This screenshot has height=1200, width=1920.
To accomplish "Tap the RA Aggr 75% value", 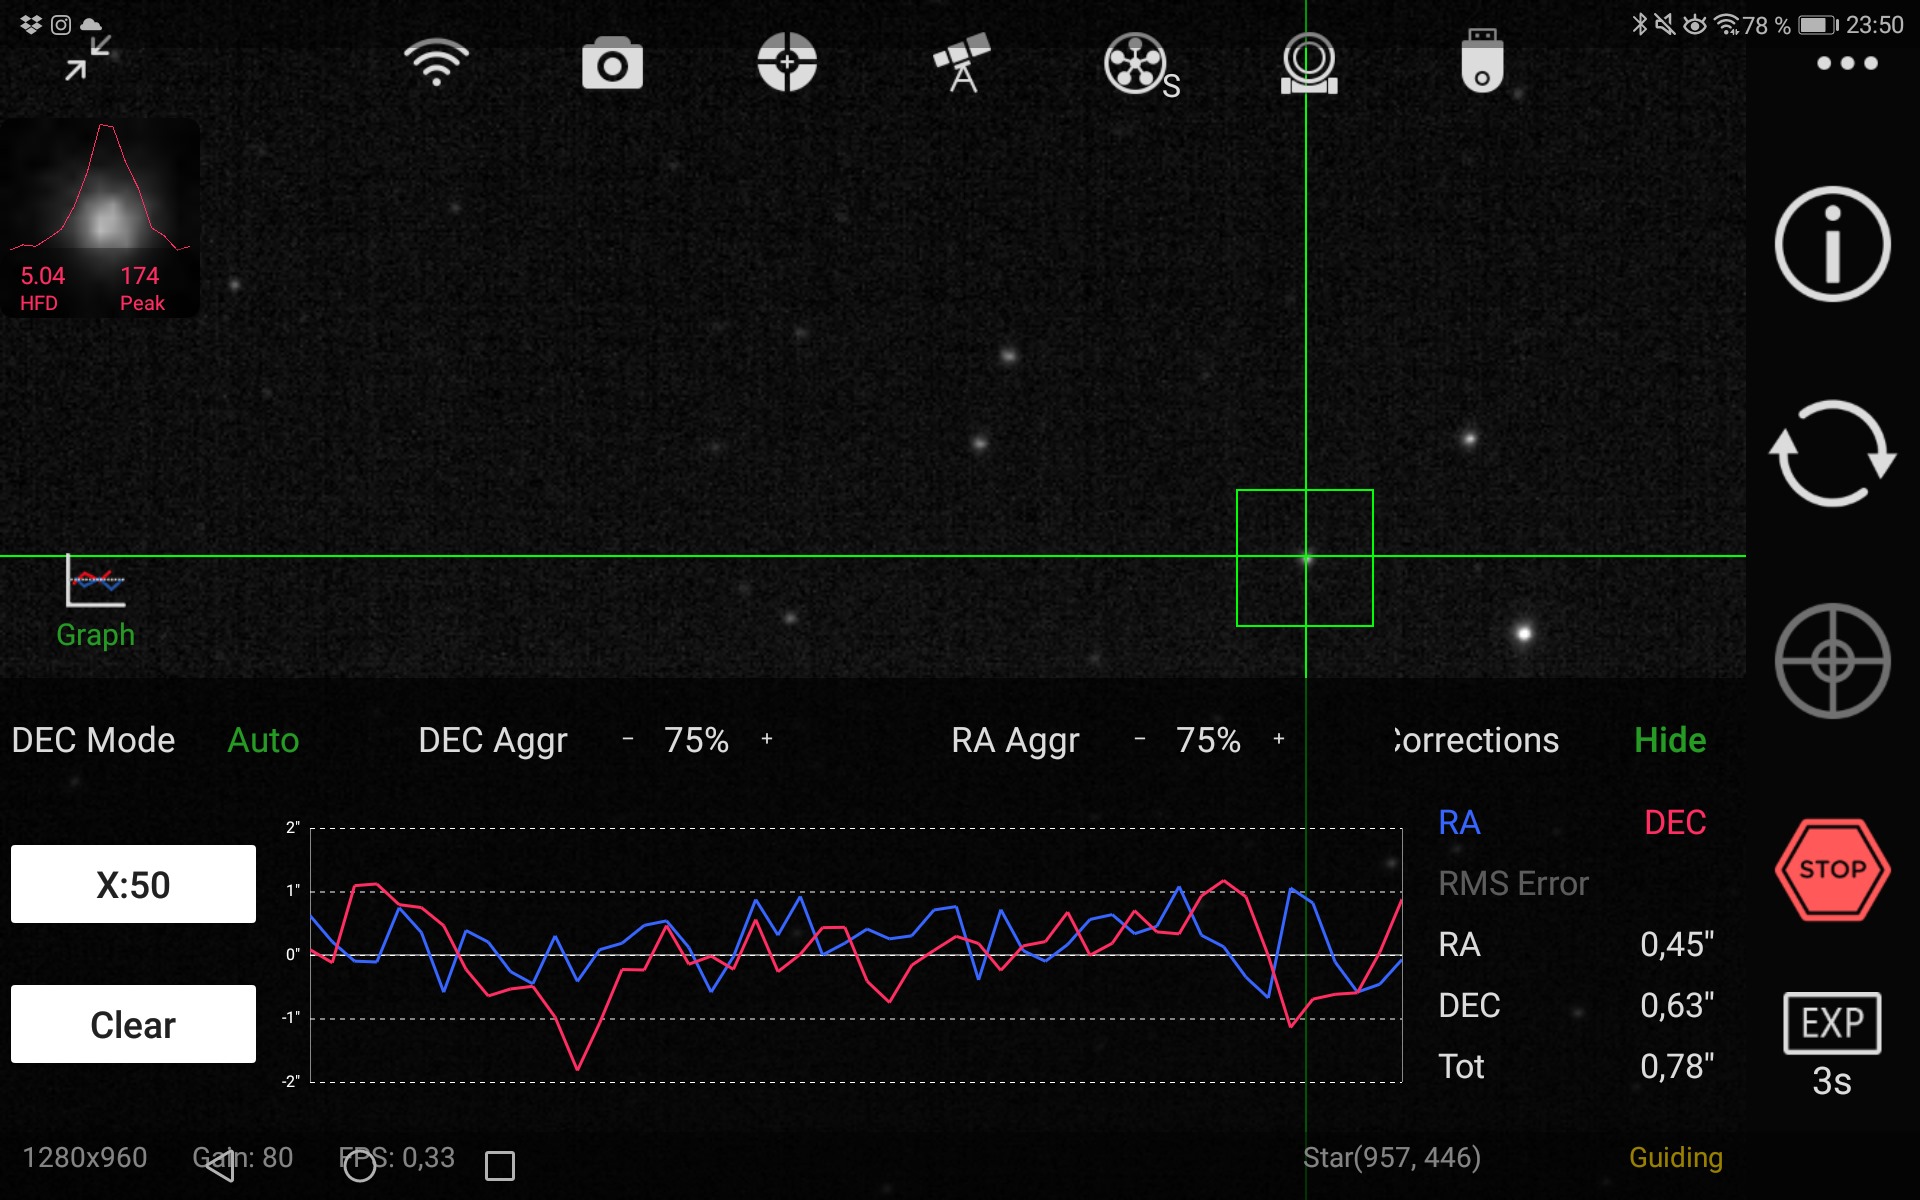I will [1208, 740].
